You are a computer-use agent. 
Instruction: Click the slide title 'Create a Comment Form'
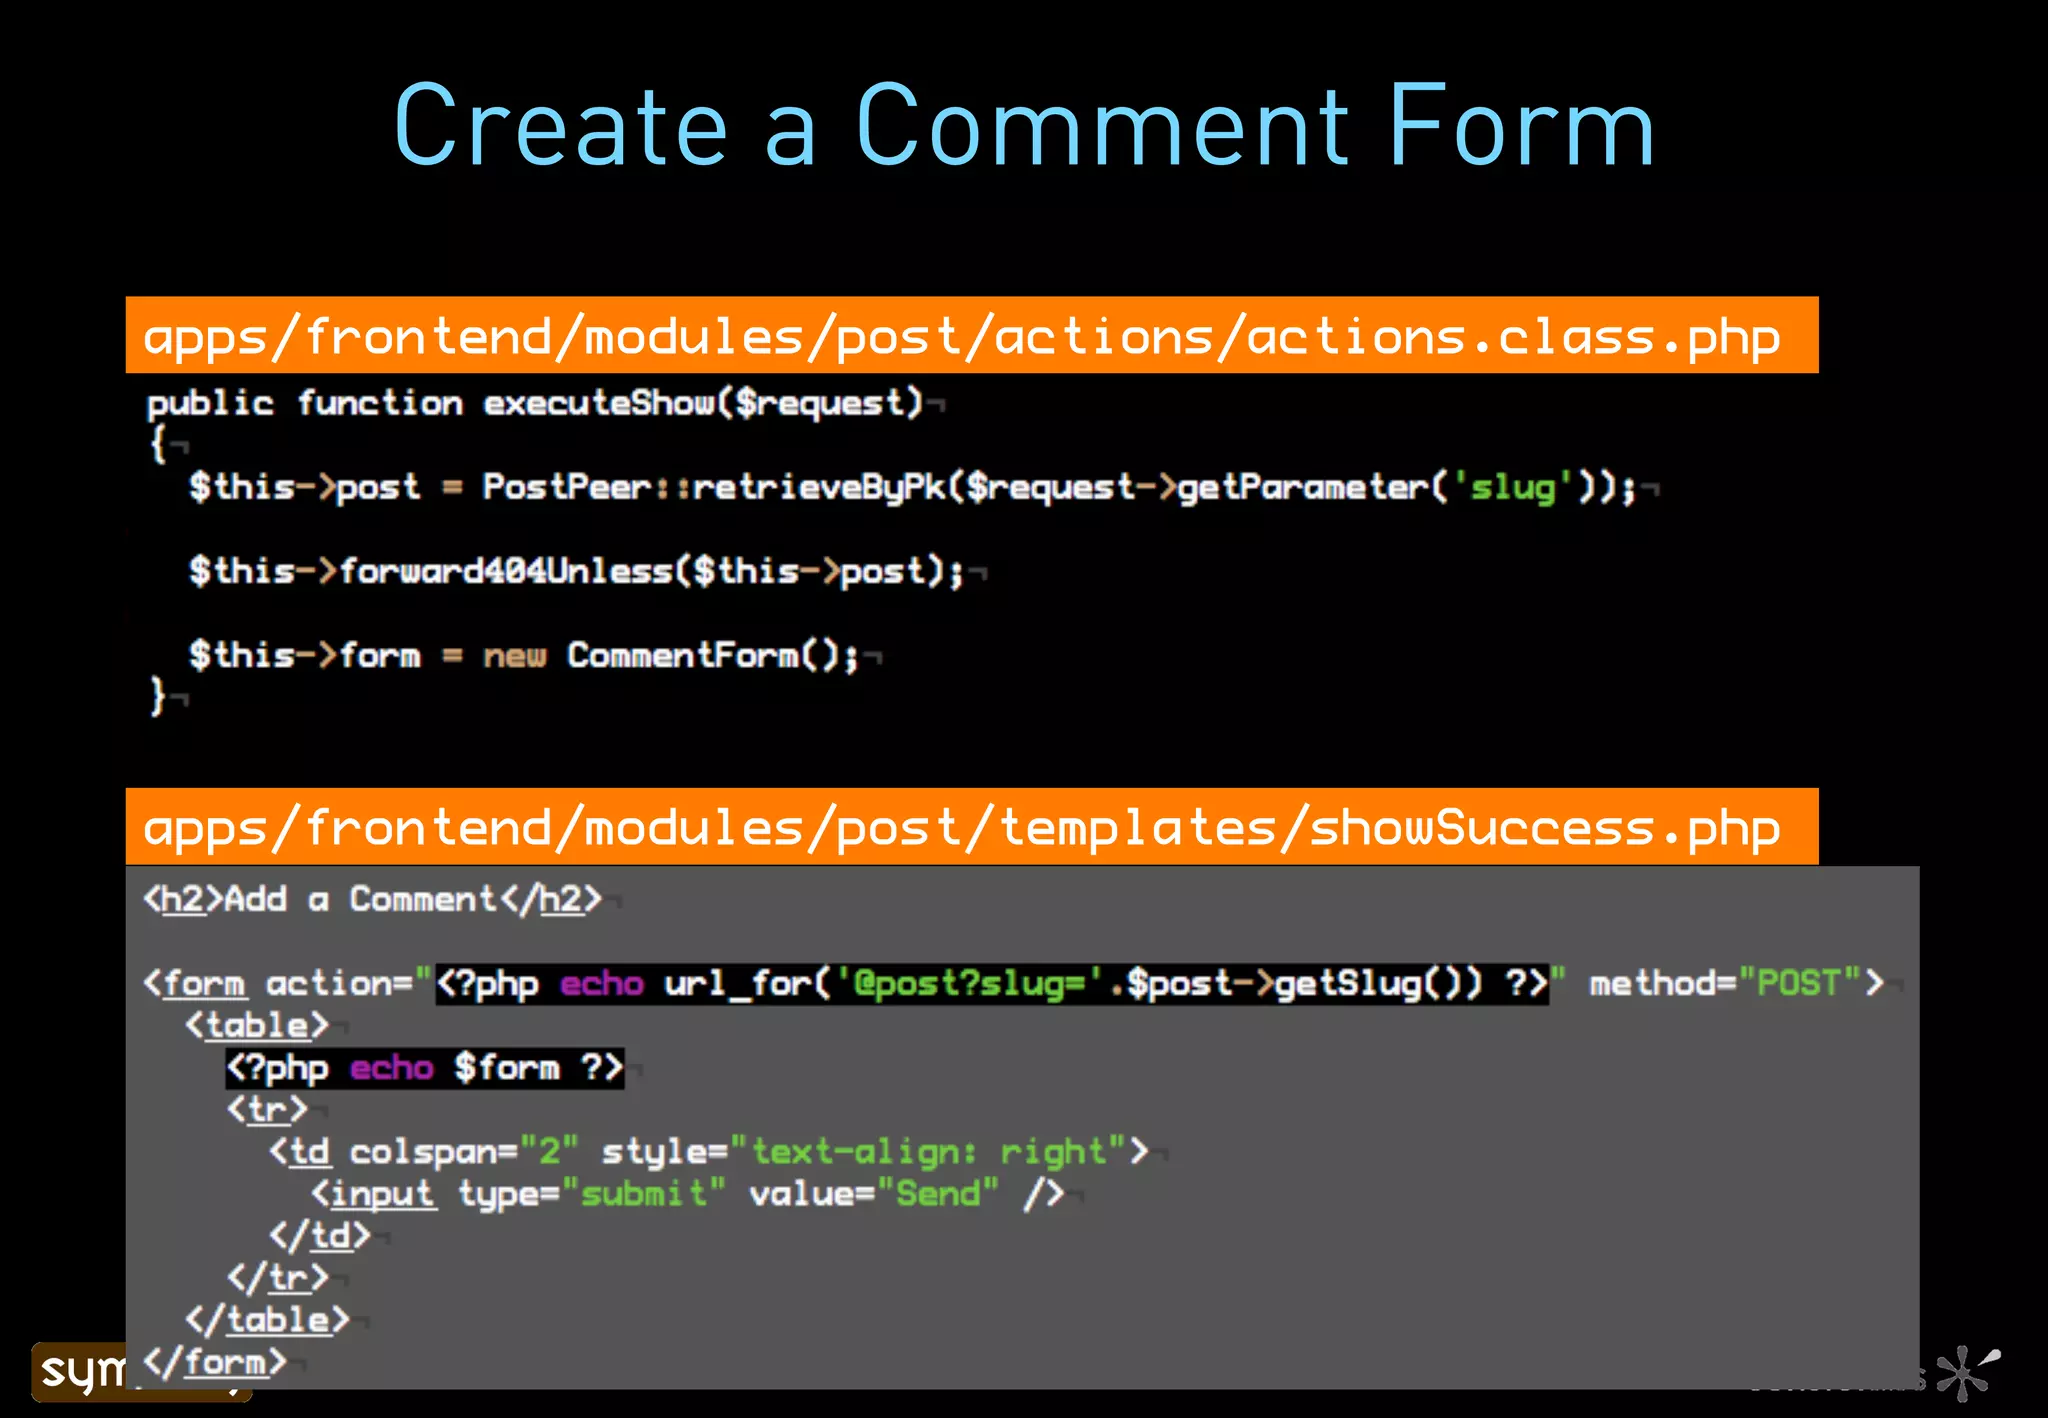(x=1024, y=126)
